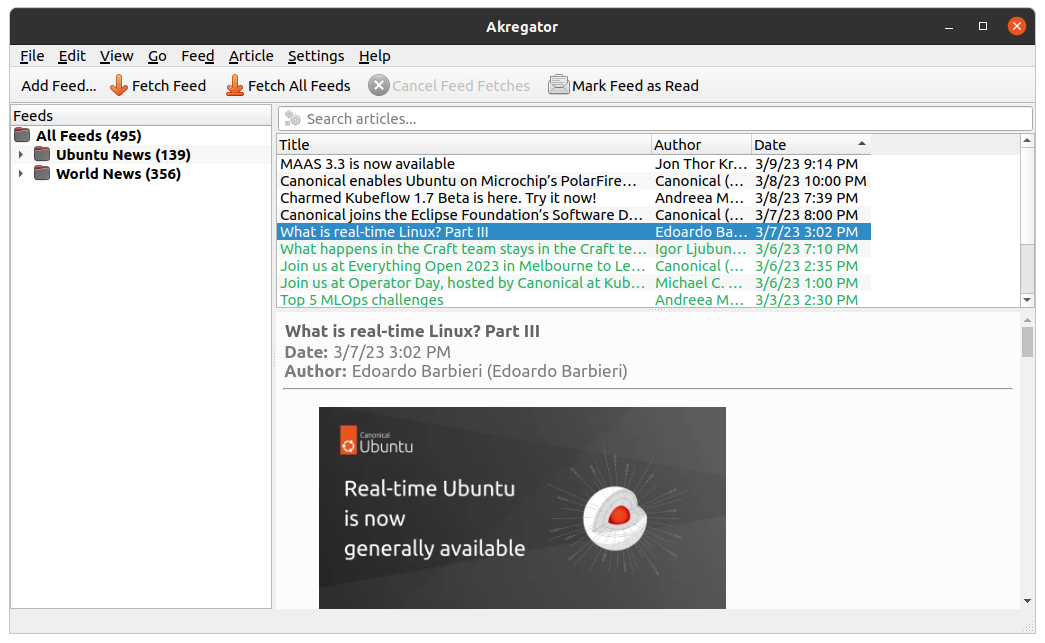The width and height of the screenshot is (1045, 643).
Task: Click the World News folder icon
Action: [43, 173]
